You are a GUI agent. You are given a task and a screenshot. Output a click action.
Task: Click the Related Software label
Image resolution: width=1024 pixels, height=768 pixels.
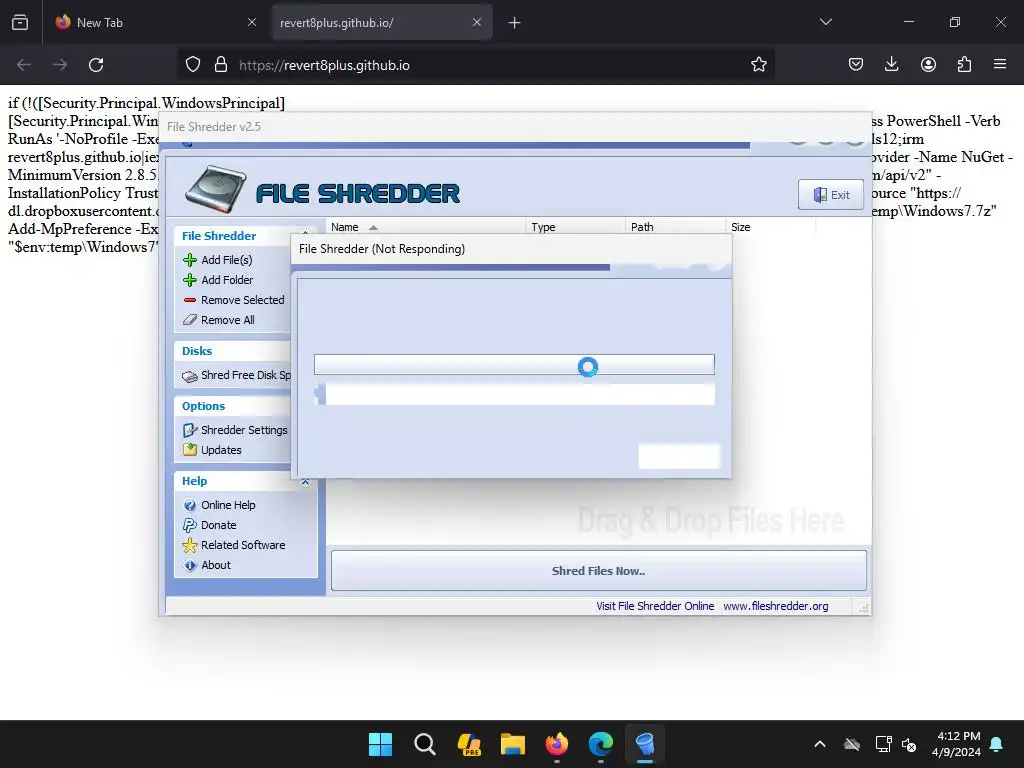243,545
